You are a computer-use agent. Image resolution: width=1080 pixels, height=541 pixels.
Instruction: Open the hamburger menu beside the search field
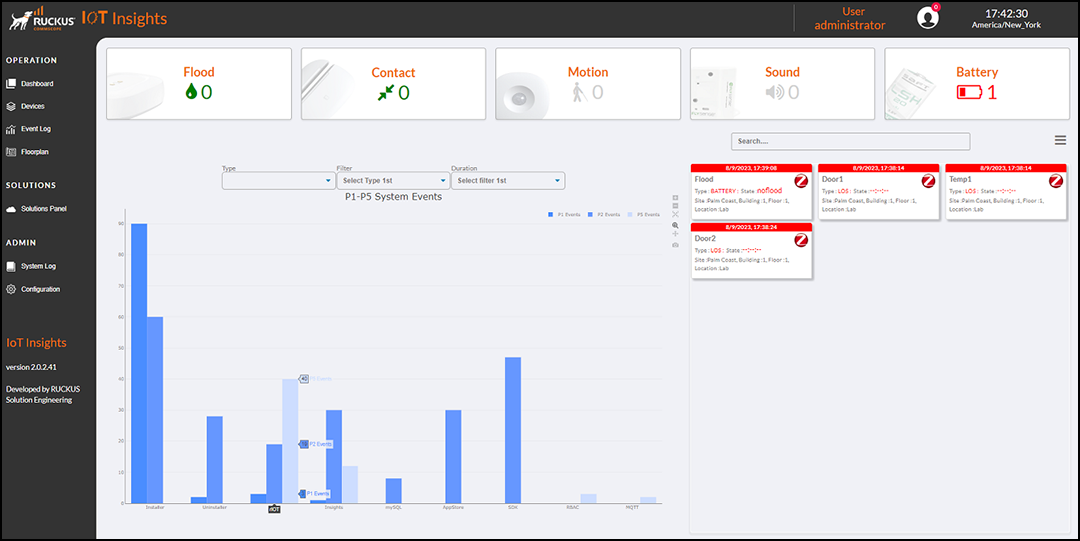point(1060,141)
